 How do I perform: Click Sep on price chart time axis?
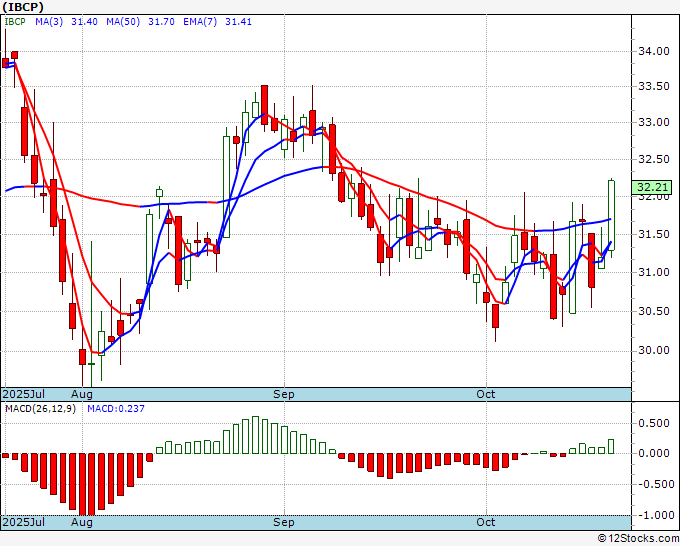(284, 394)
